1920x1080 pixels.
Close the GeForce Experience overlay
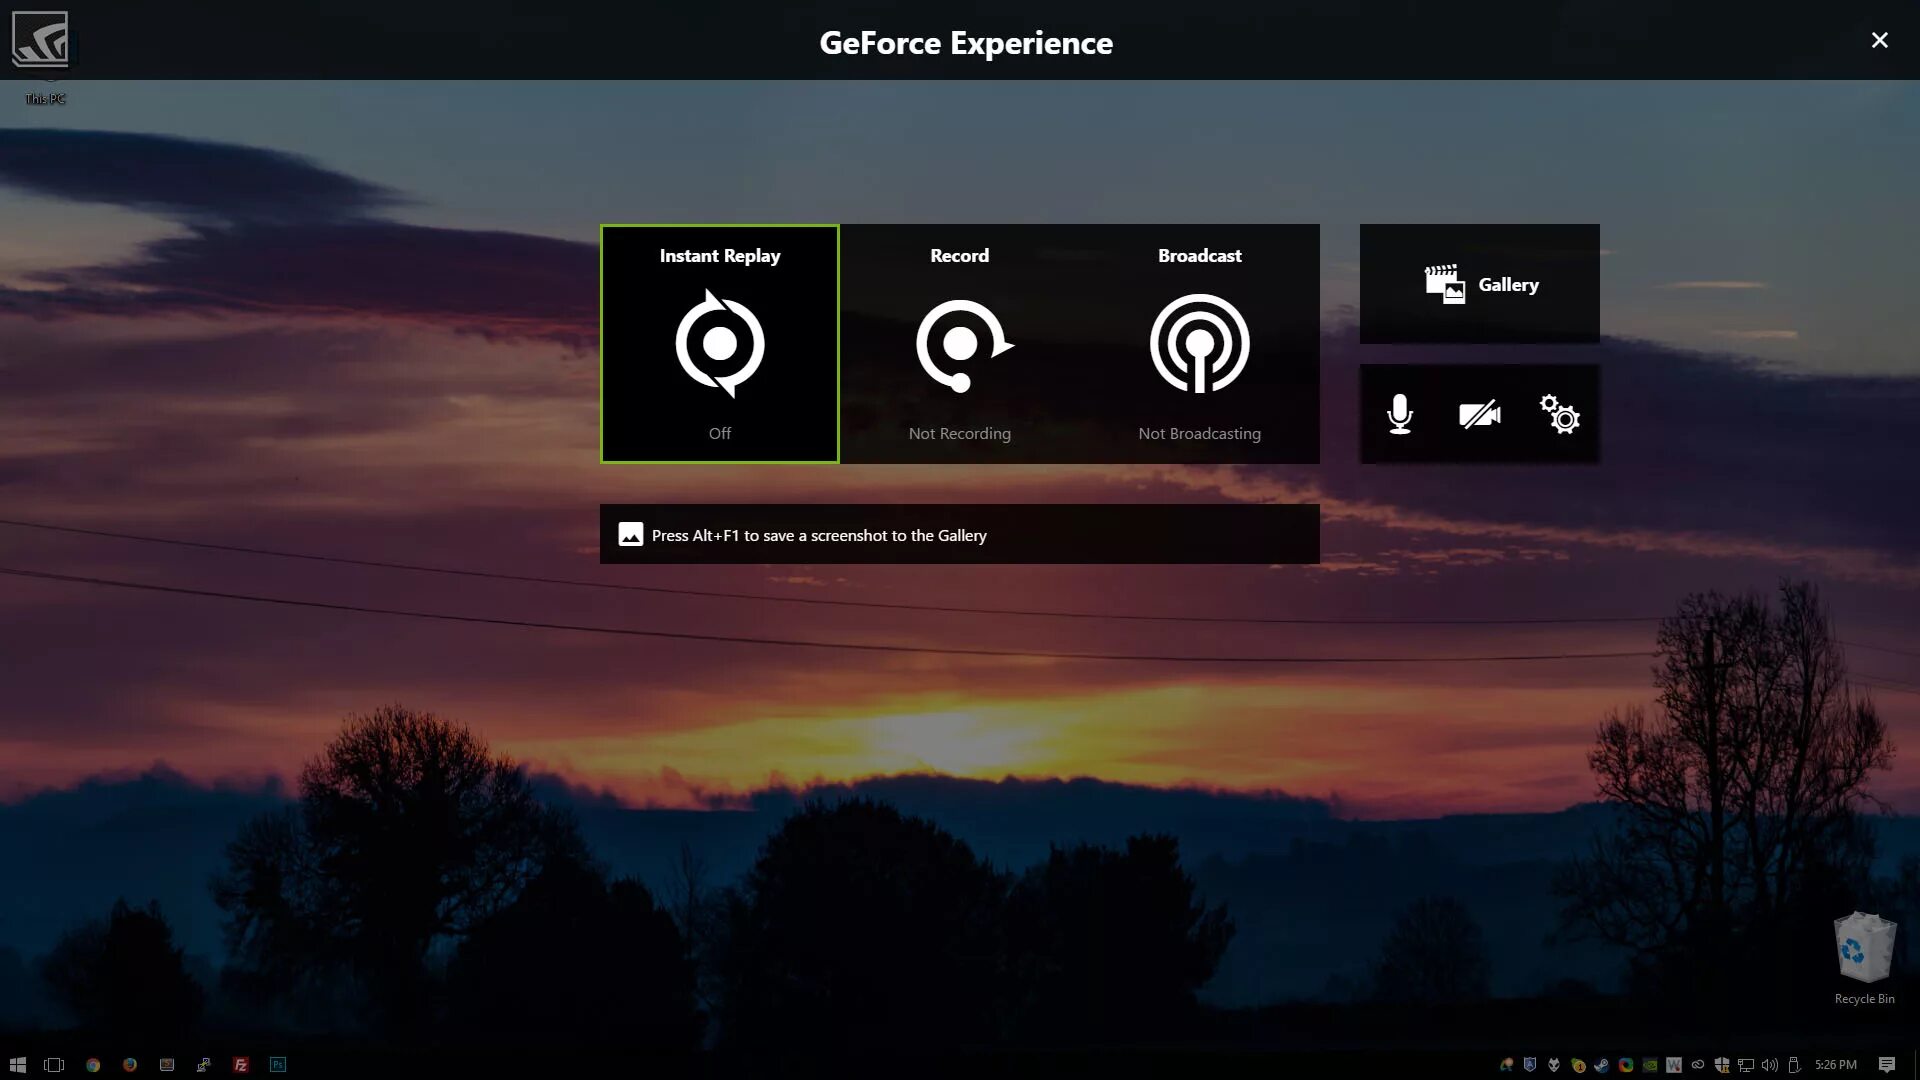(1880, 40)
